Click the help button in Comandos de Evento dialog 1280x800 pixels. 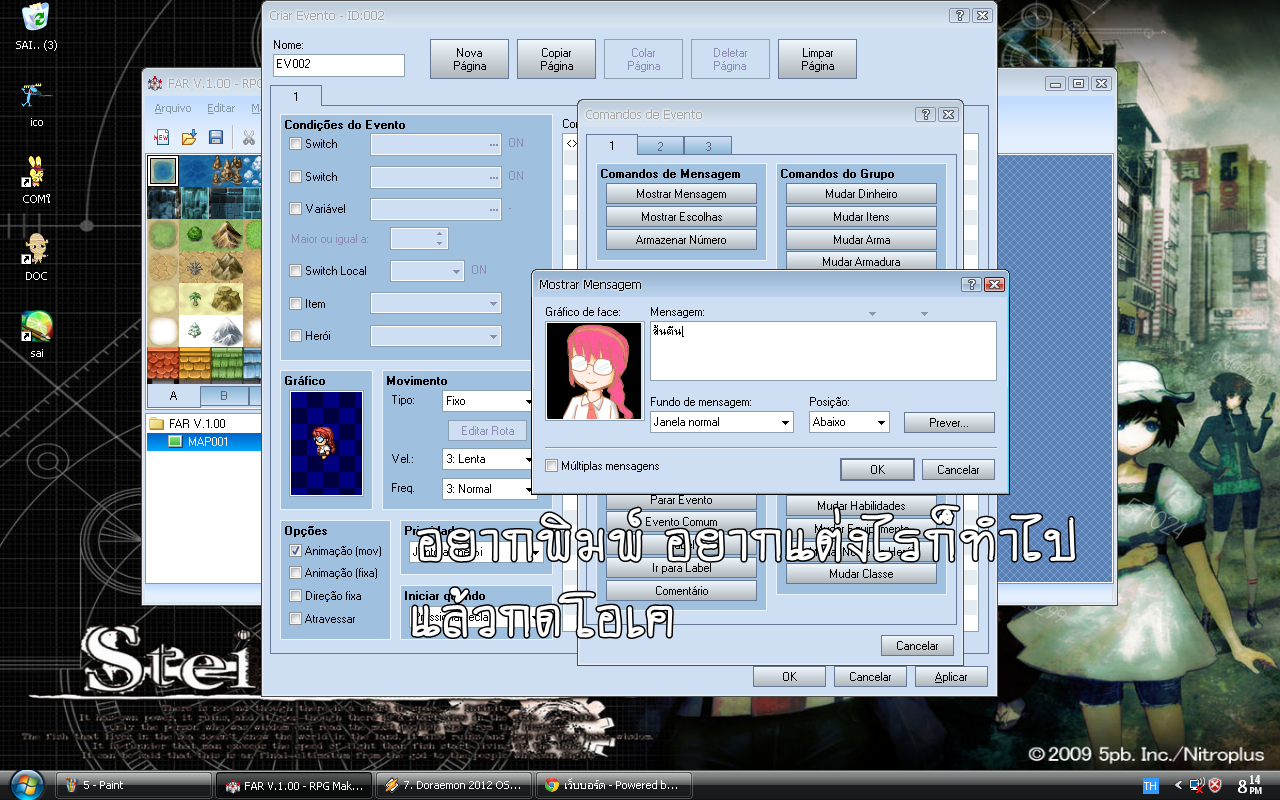tap(927, 115)
